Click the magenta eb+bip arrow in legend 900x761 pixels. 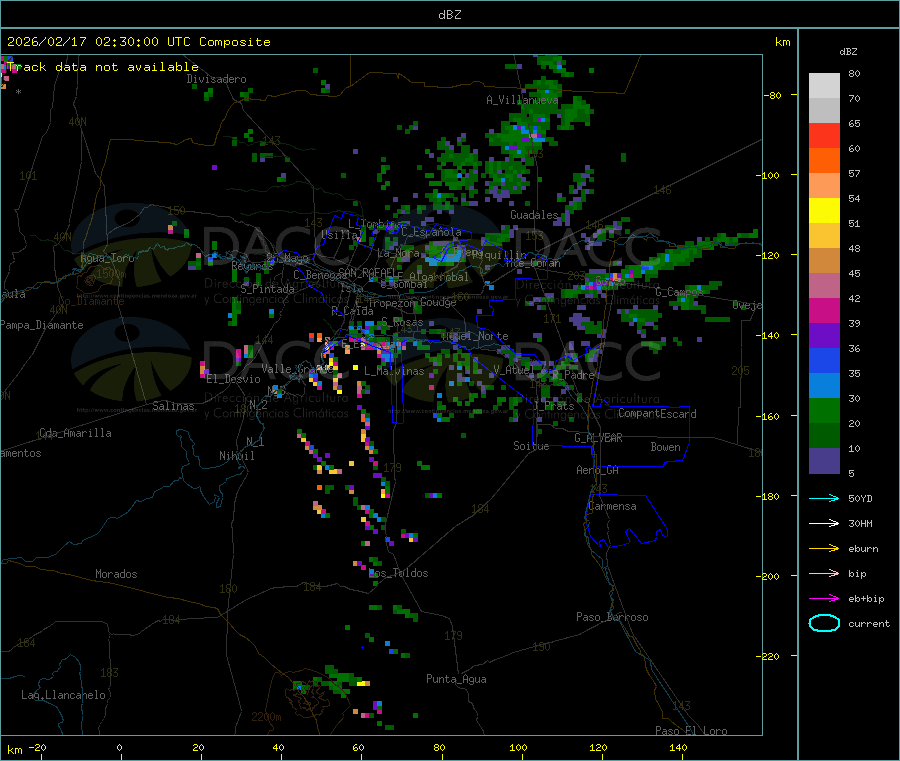[x=824, y=599]
